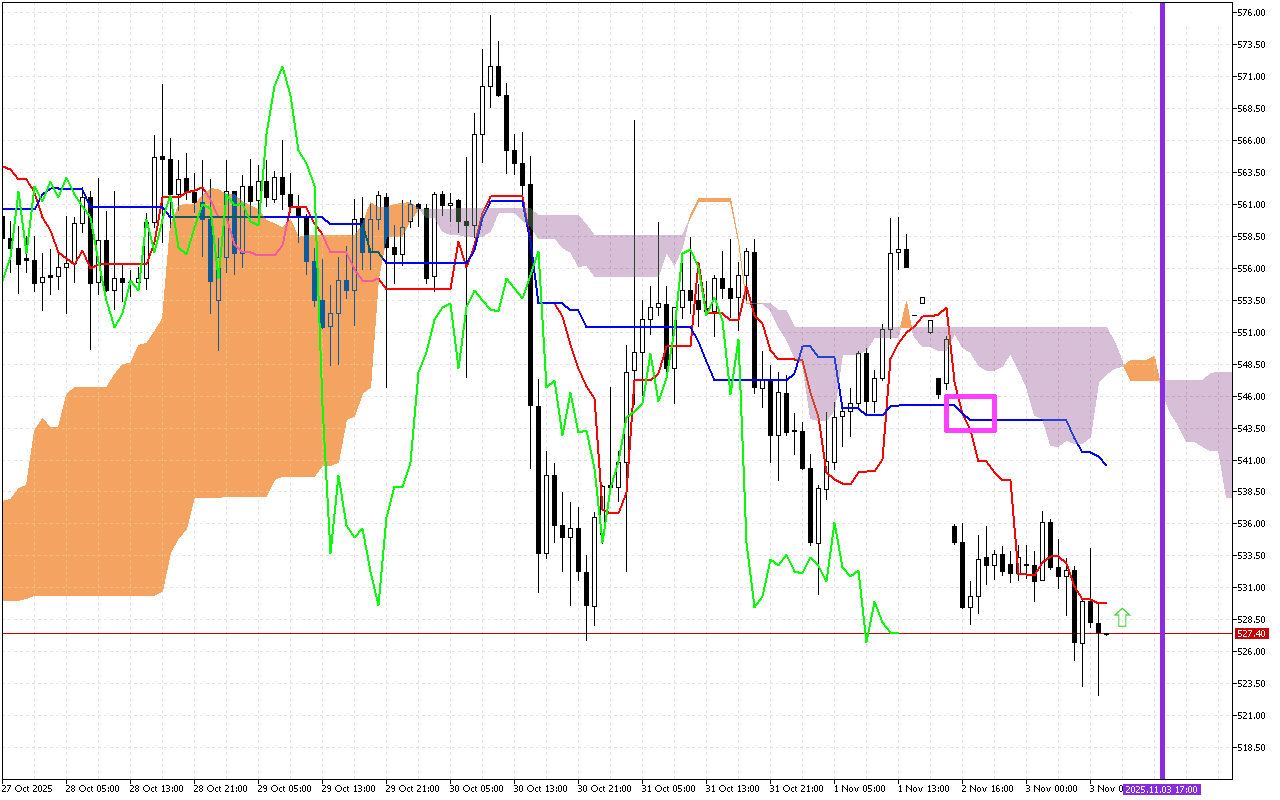Viewport: 1280px width, 800px height.
Task: Click the 546.00 label on the price axis
Action: pos(1252,397)
